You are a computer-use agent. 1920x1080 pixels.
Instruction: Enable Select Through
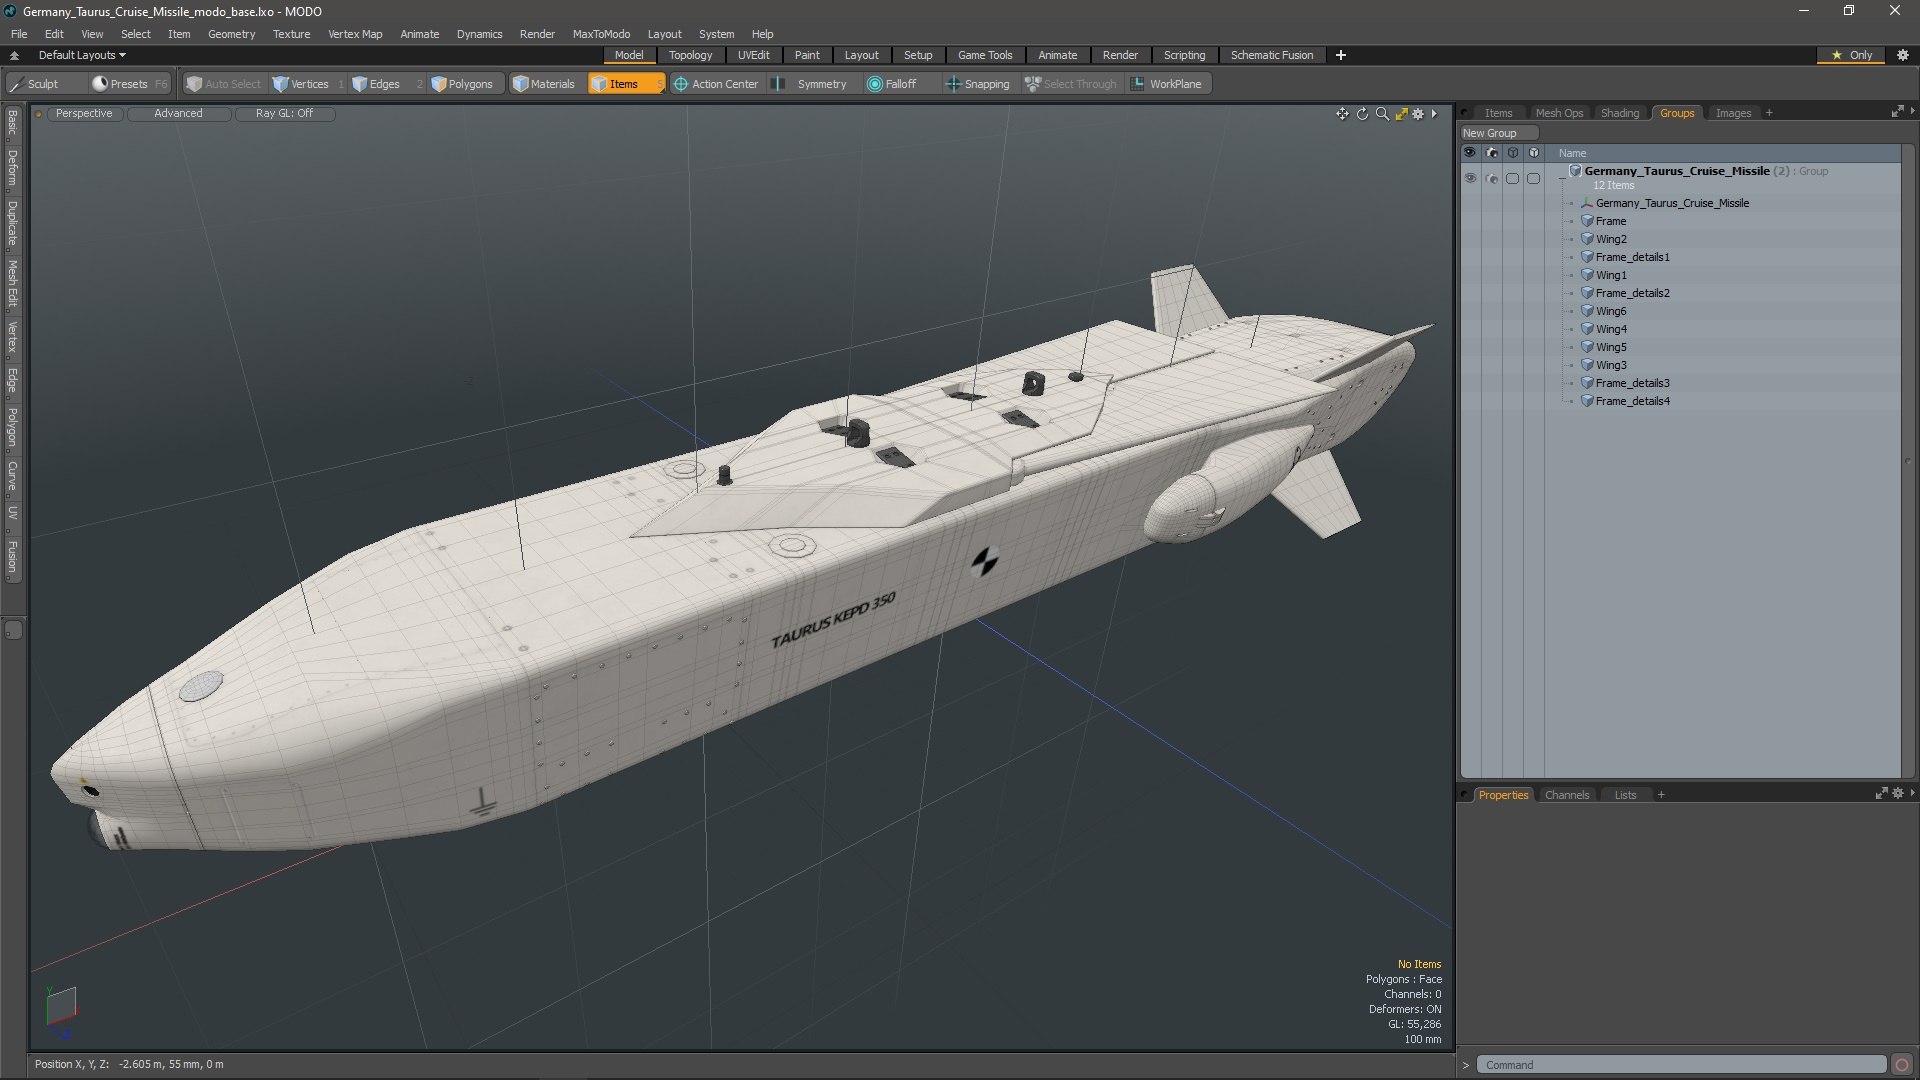click(1071, 84)
